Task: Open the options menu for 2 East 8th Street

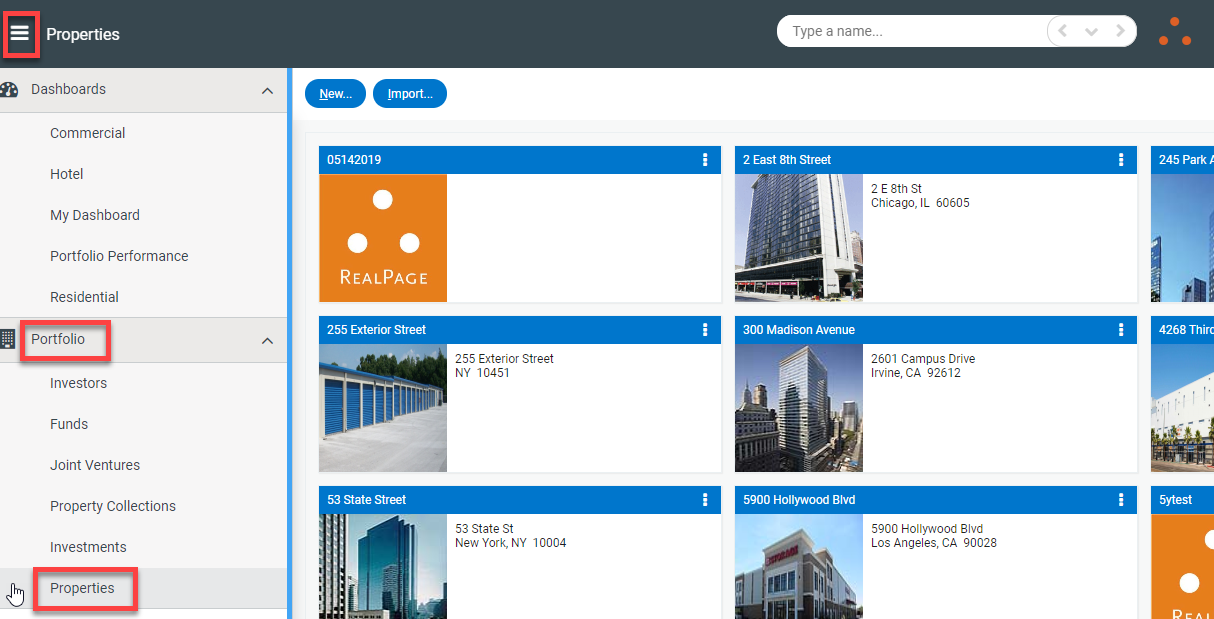Action: click(x=1121, y=160)
